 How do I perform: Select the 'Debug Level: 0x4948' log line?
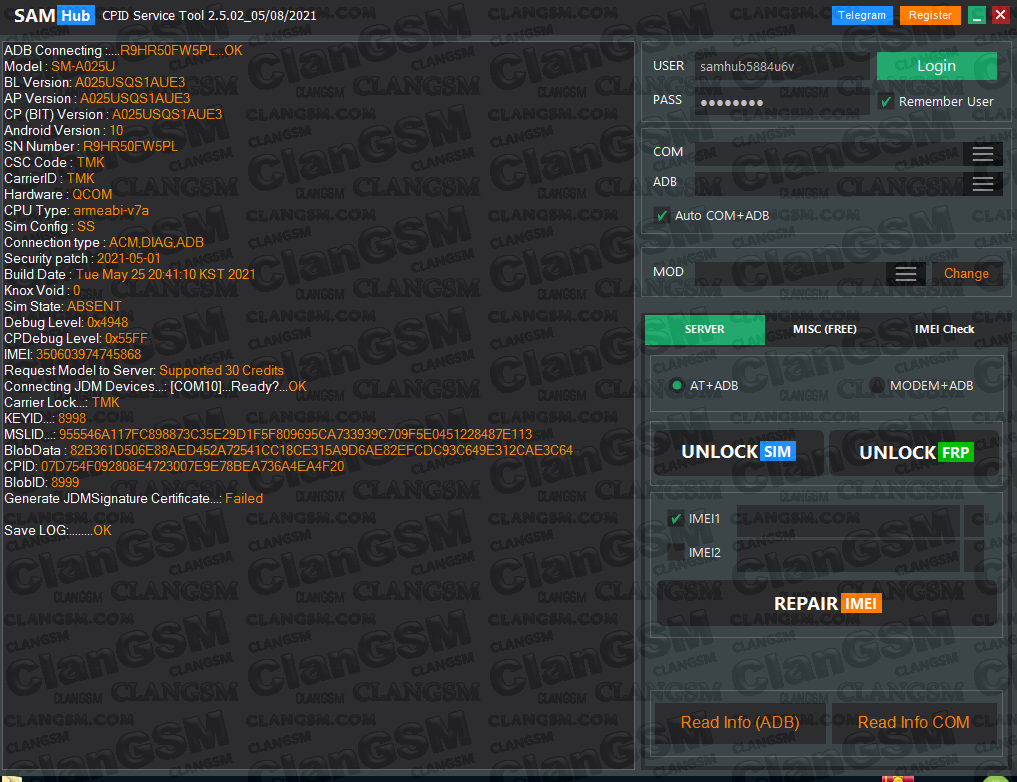(x=66, y=322)
